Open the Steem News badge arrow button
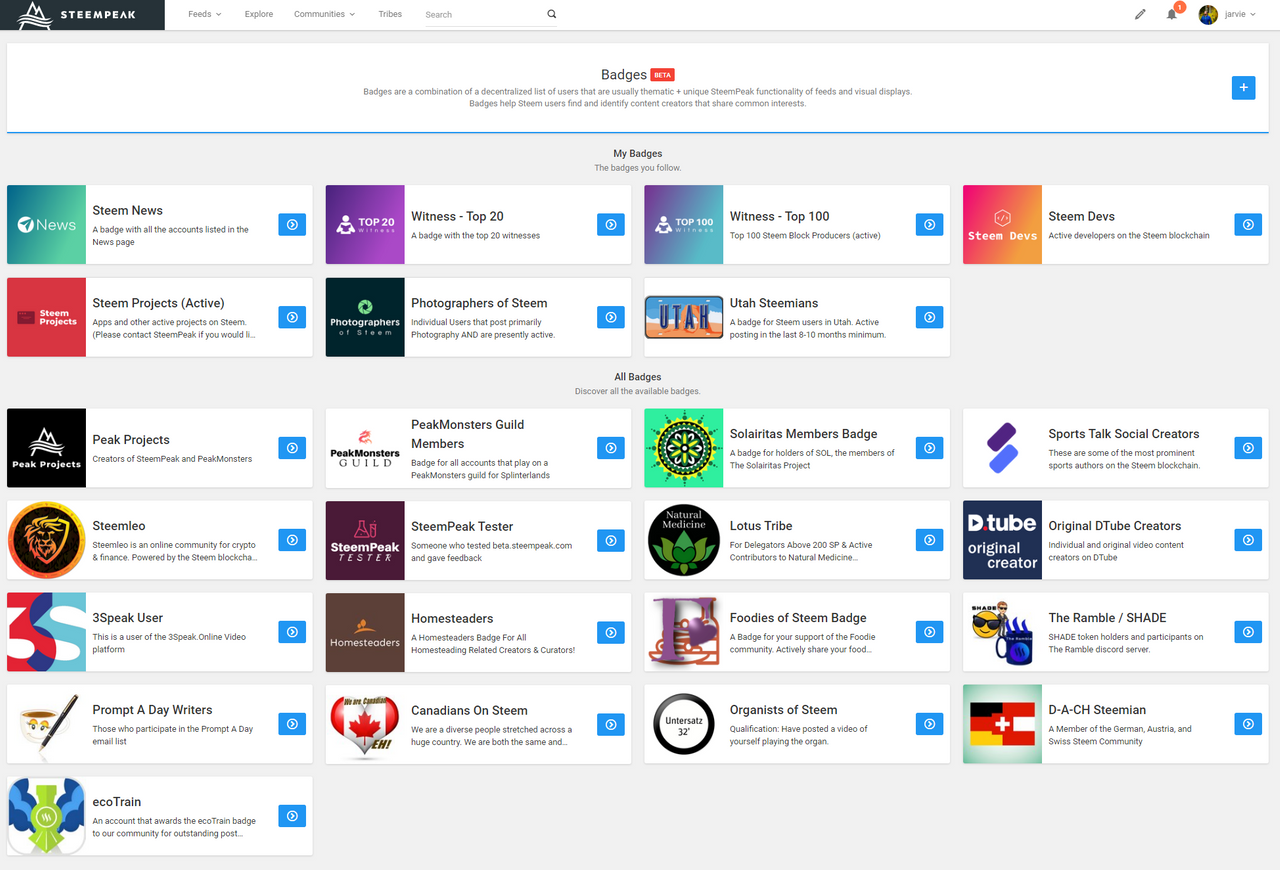1280x870 pixels. (x=292, y=225)
